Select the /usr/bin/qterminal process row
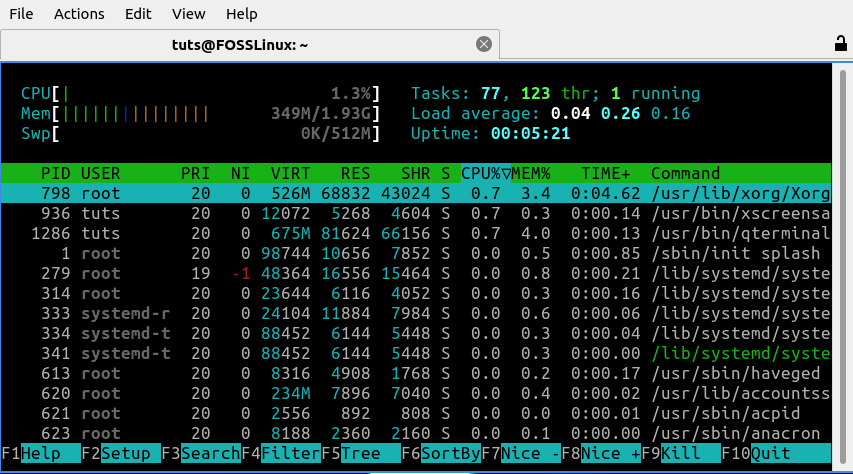 (x=416, y=233)
